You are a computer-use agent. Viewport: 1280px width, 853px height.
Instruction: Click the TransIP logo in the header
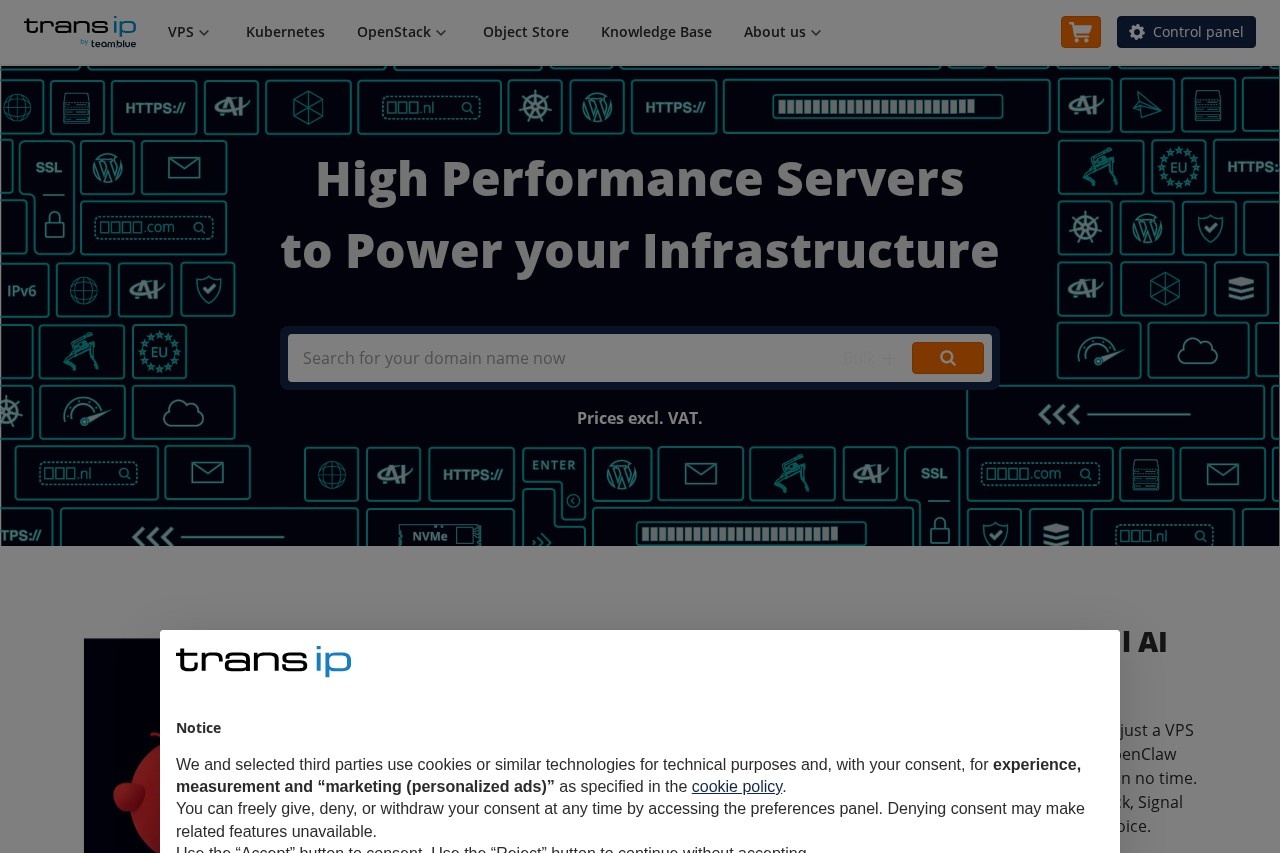(80, 31)
